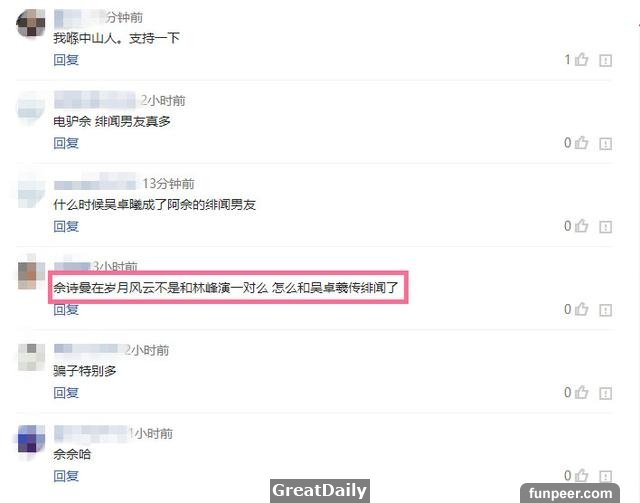Reply to the 吴卓曦 13分钟前 comment
Image resolution: width=640 pixels, height=503 pixels.
point(66,226)
